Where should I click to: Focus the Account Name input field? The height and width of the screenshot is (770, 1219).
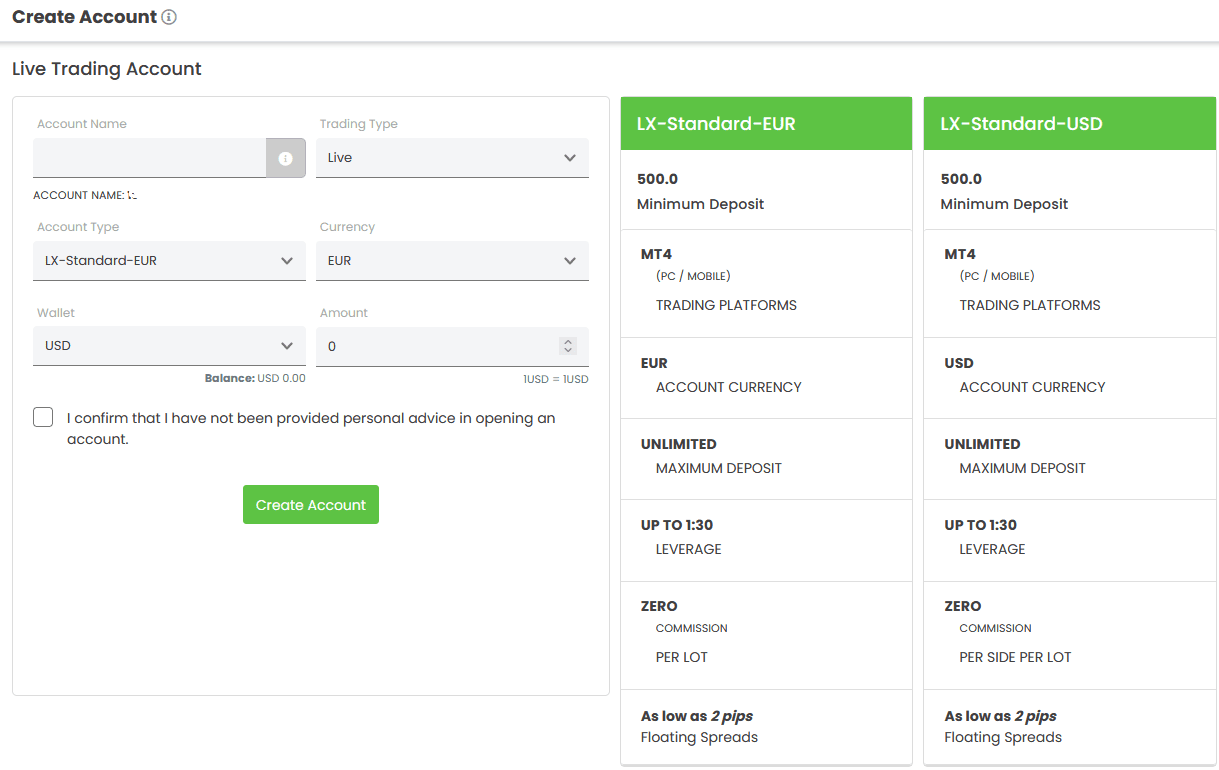pyautogui.click(x=150, y=158)
